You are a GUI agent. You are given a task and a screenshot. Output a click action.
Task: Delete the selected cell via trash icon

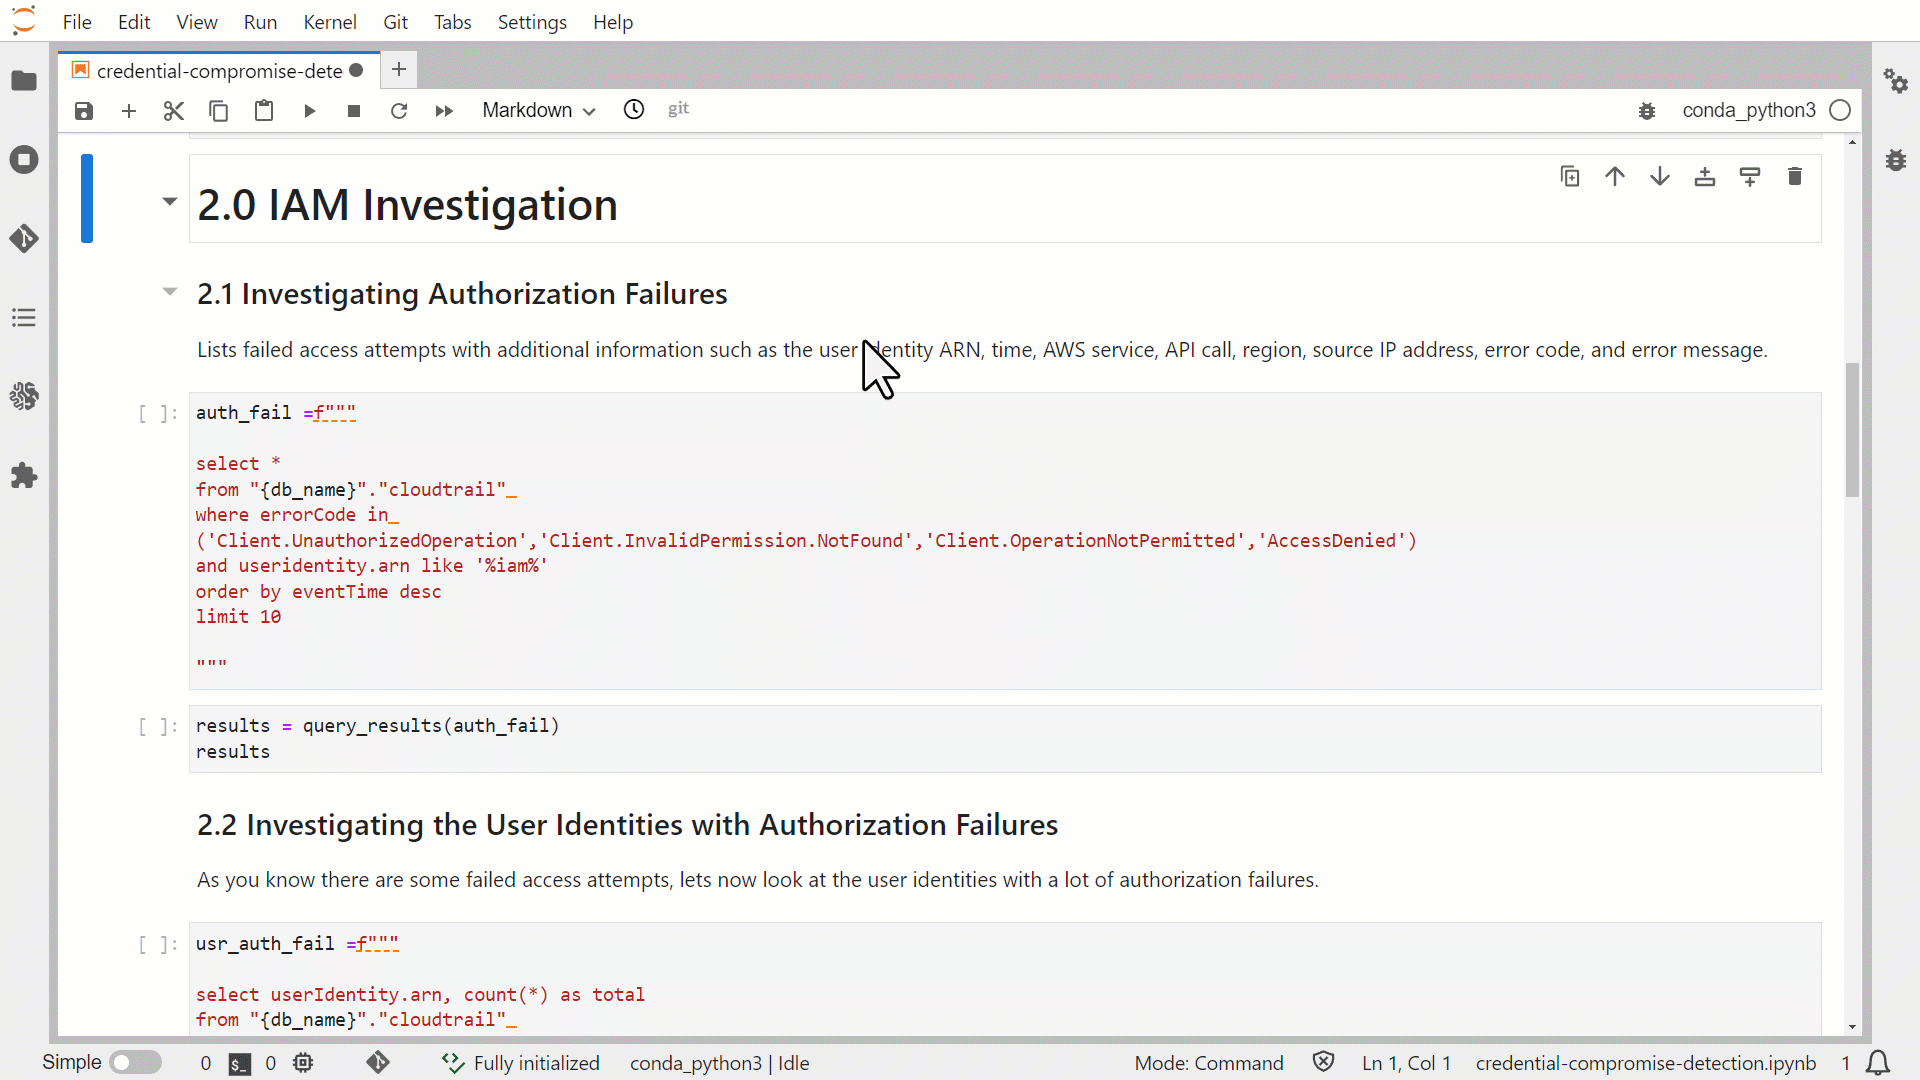(x=1795, y=176)
